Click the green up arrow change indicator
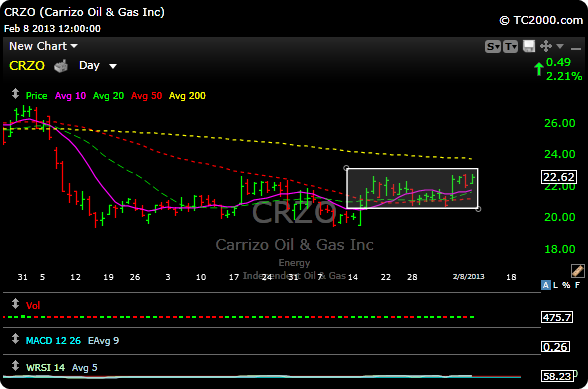 pos(539,69)
